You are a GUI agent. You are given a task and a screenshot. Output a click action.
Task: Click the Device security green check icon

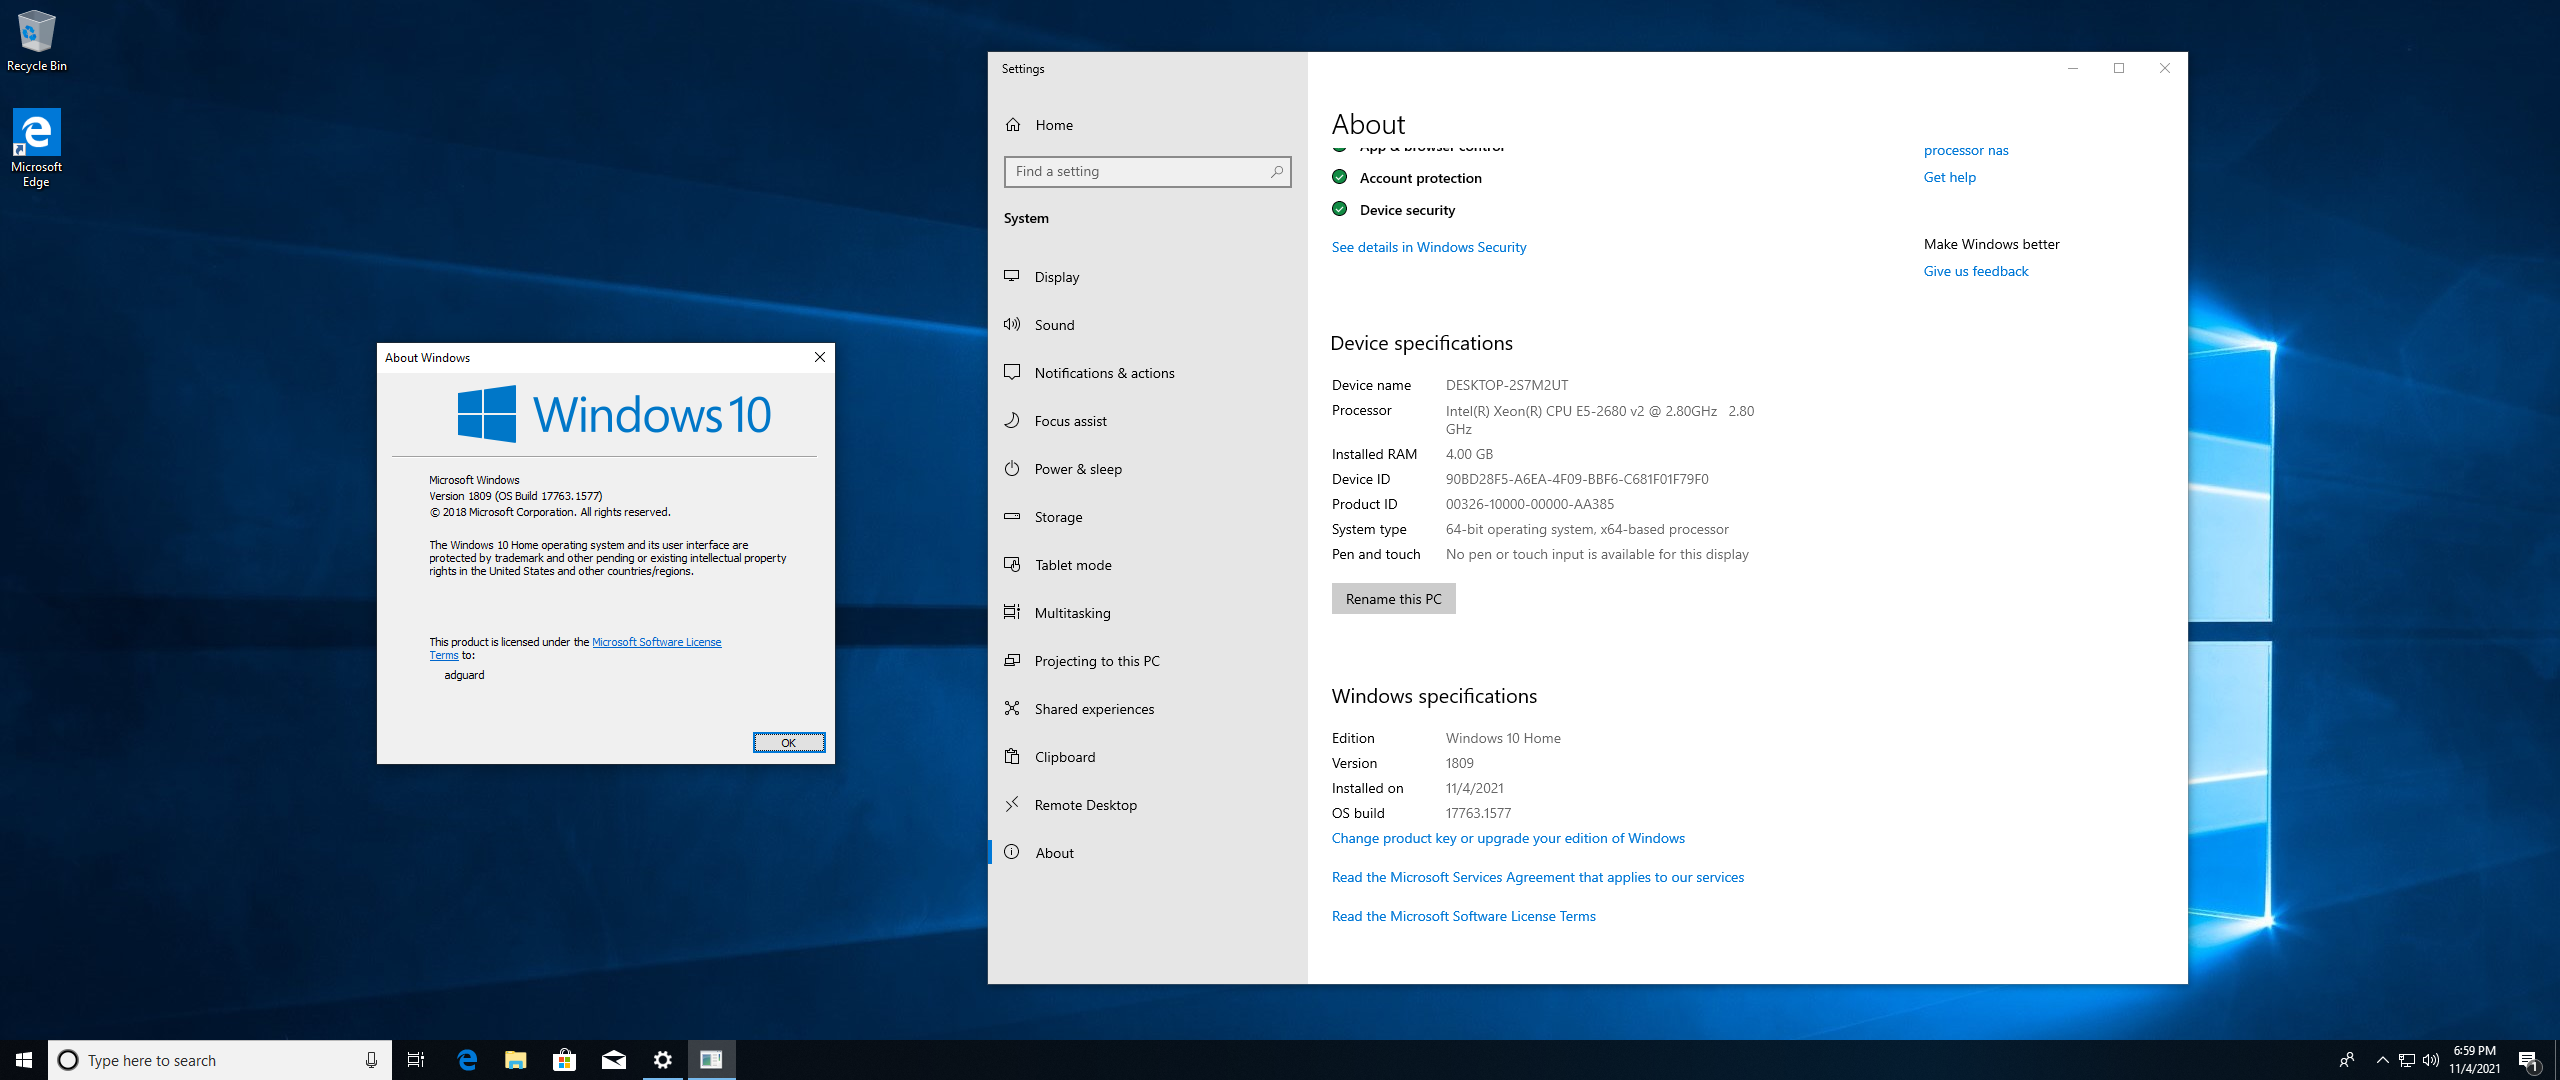point(1340,209)
